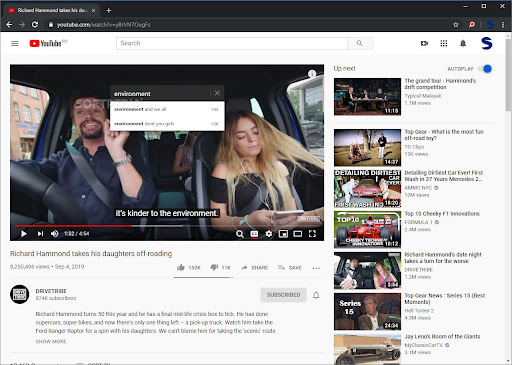Expand description with SHOW MORE
Screen dimensions: 512x365
(x=51, y=341)
